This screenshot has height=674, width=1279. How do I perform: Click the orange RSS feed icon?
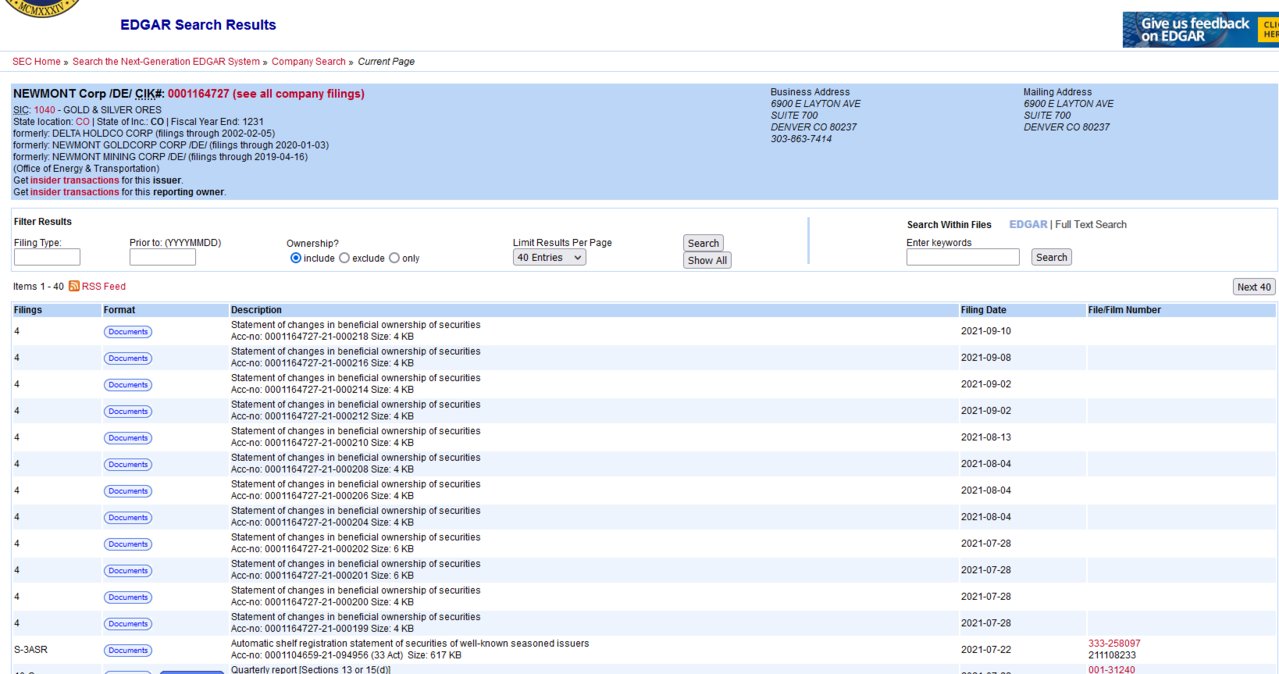pyautogui.click(x=74, y=286)
